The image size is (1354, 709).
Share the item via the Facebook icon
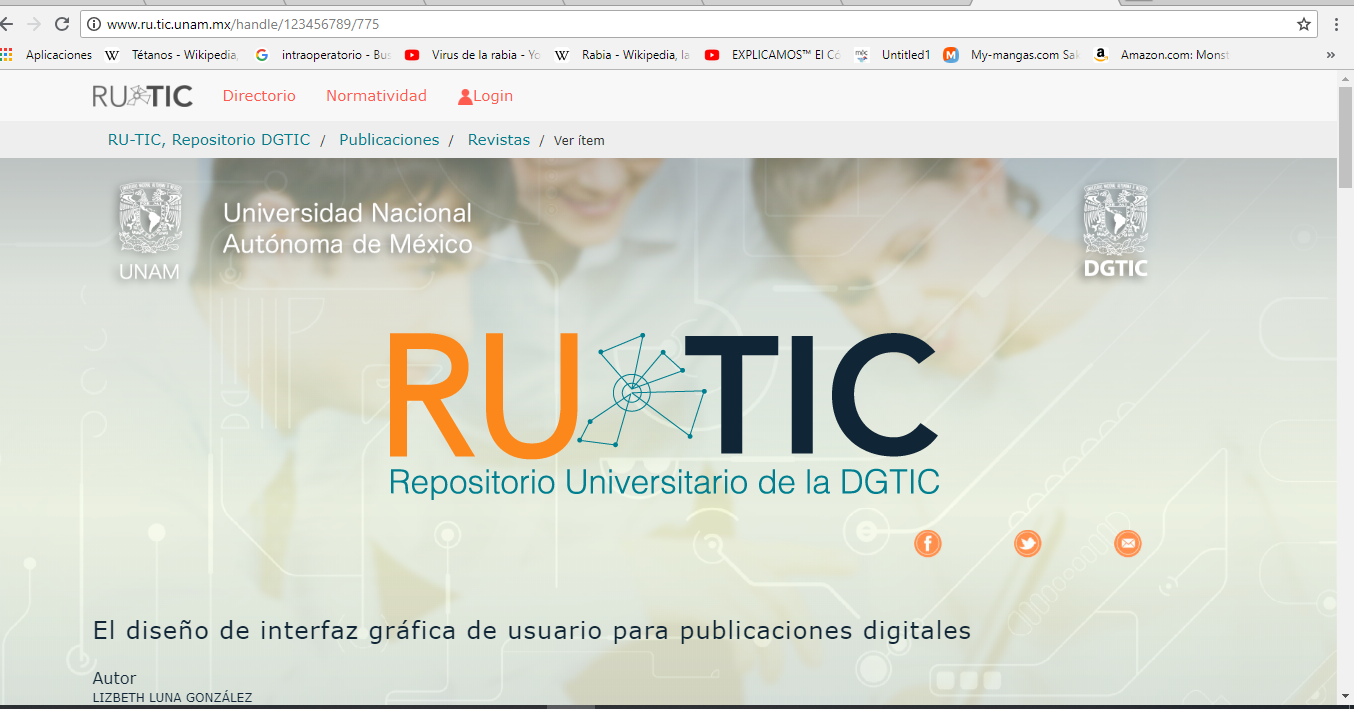[927, 543]
